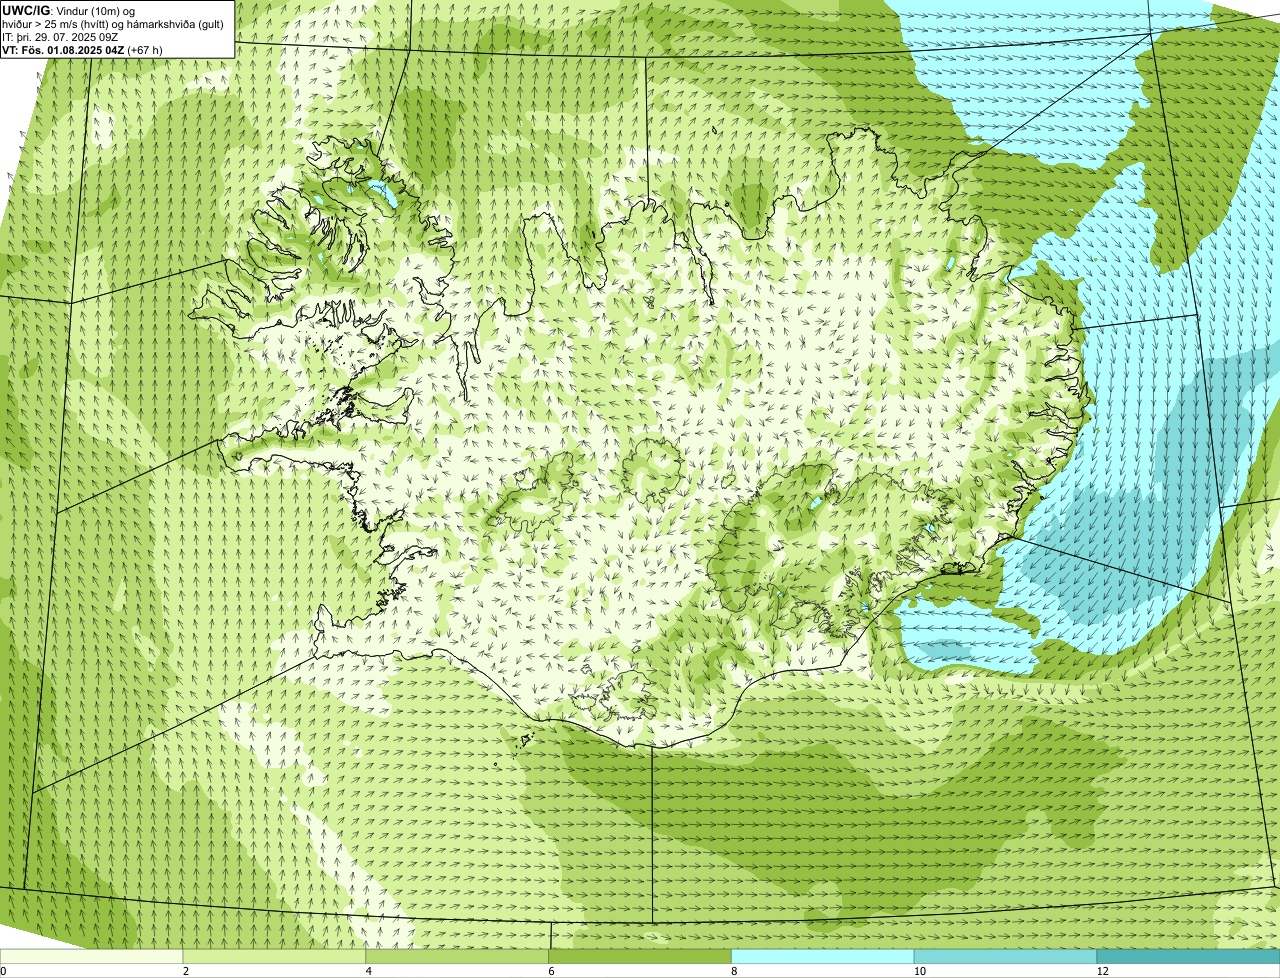
Task: Select the turquoise 10–12 m/s color bar segment
Action: 1006,957
